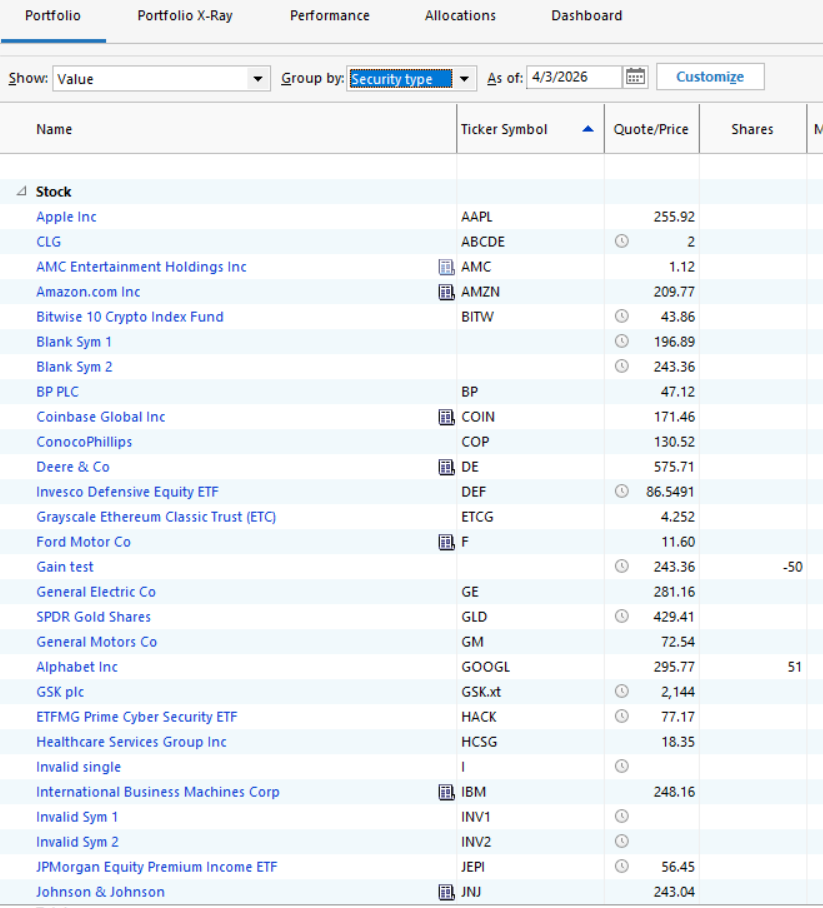This screenshot has height=908, width=823.
Task: Open the calendar date picker icon
Action: click(635, 77)
